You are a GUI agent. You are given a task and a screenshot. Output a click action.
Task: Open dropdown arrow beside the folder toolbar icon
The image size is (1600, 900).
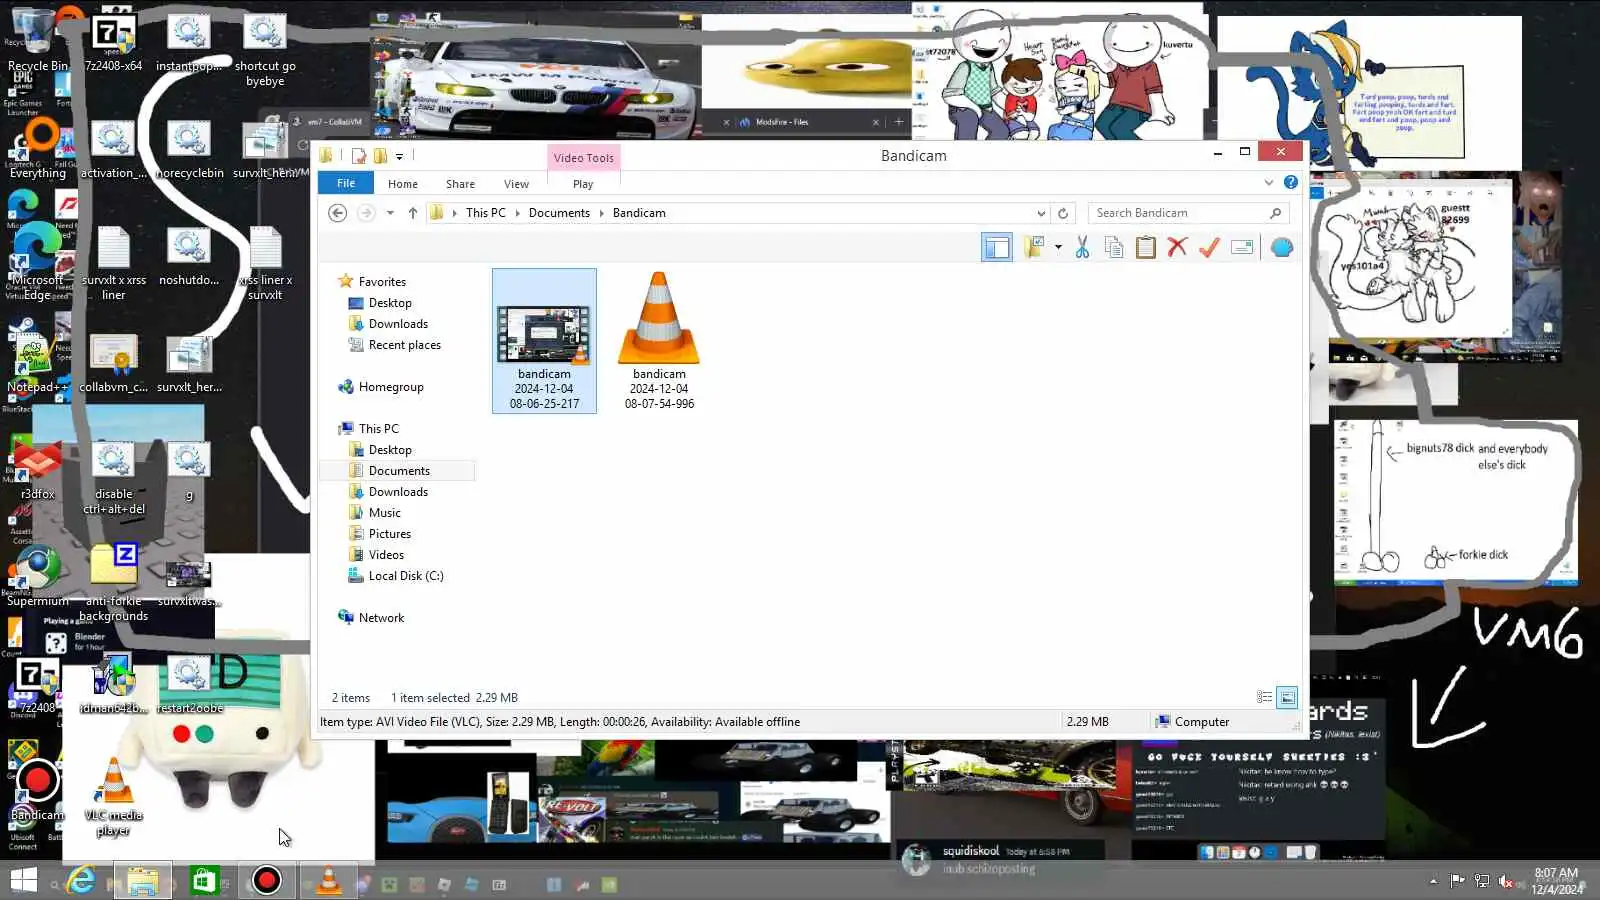click(1058, 247)
